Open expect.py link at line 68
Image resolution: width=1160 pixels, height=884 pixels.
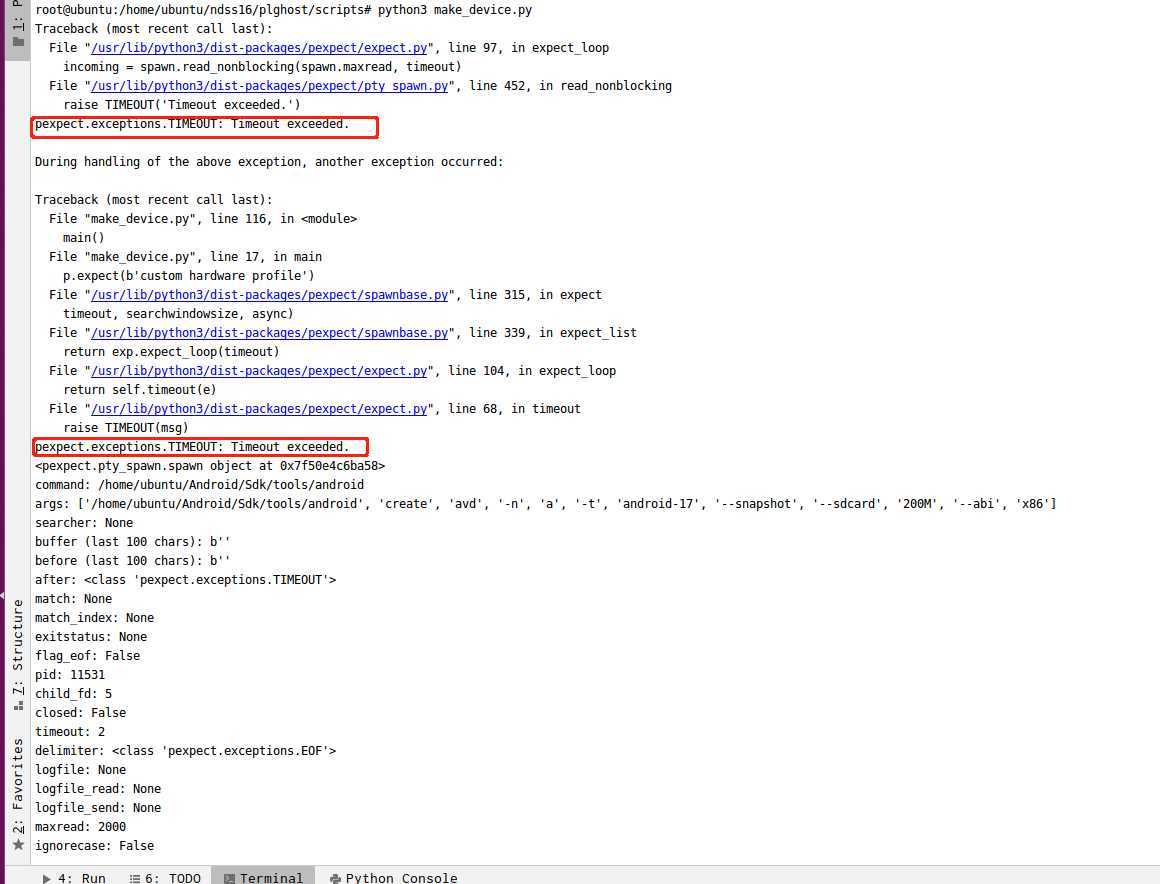[259, 409]
